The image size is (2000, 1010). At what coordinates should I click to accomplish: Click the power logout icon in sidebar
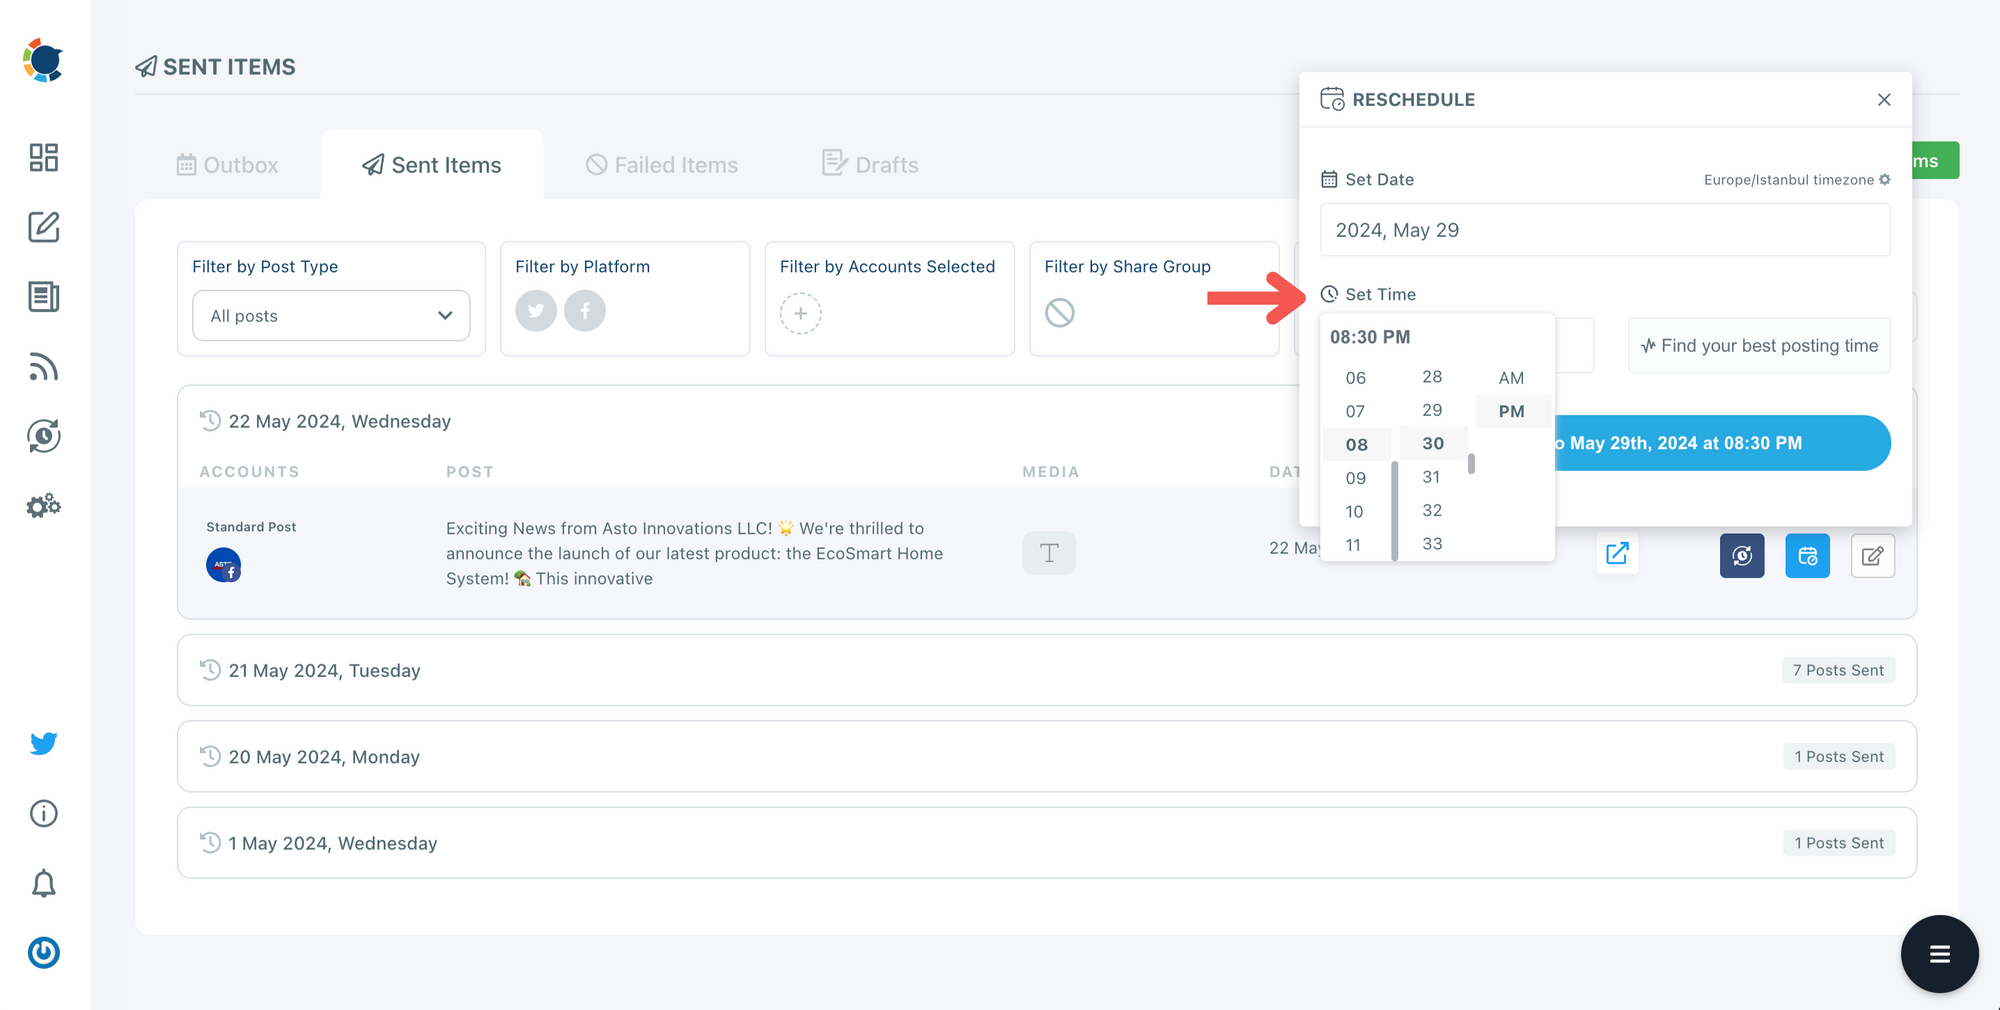coord(44,952)
